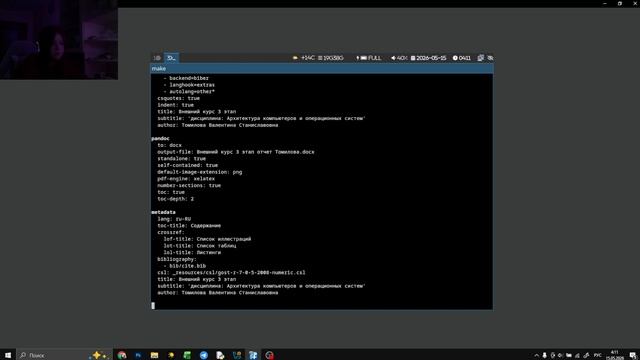
Task: Show hidden system tray icons
Action: (536, 356)
